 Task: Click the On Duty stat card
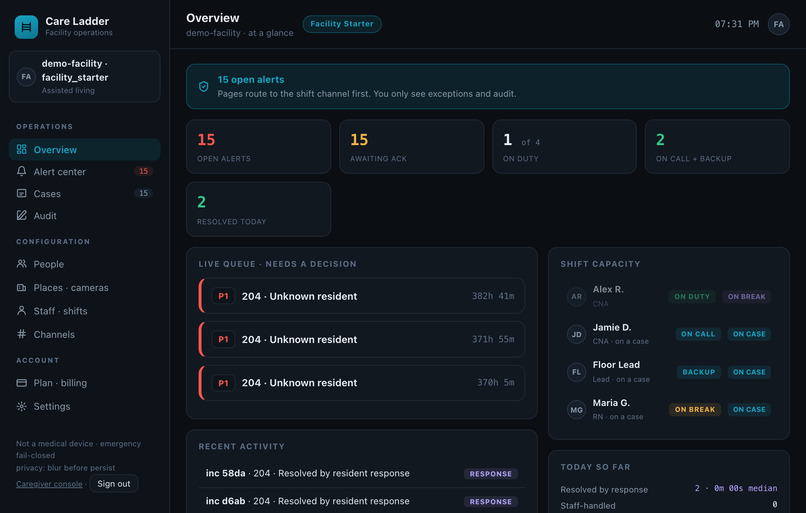[x=564, y=146]
